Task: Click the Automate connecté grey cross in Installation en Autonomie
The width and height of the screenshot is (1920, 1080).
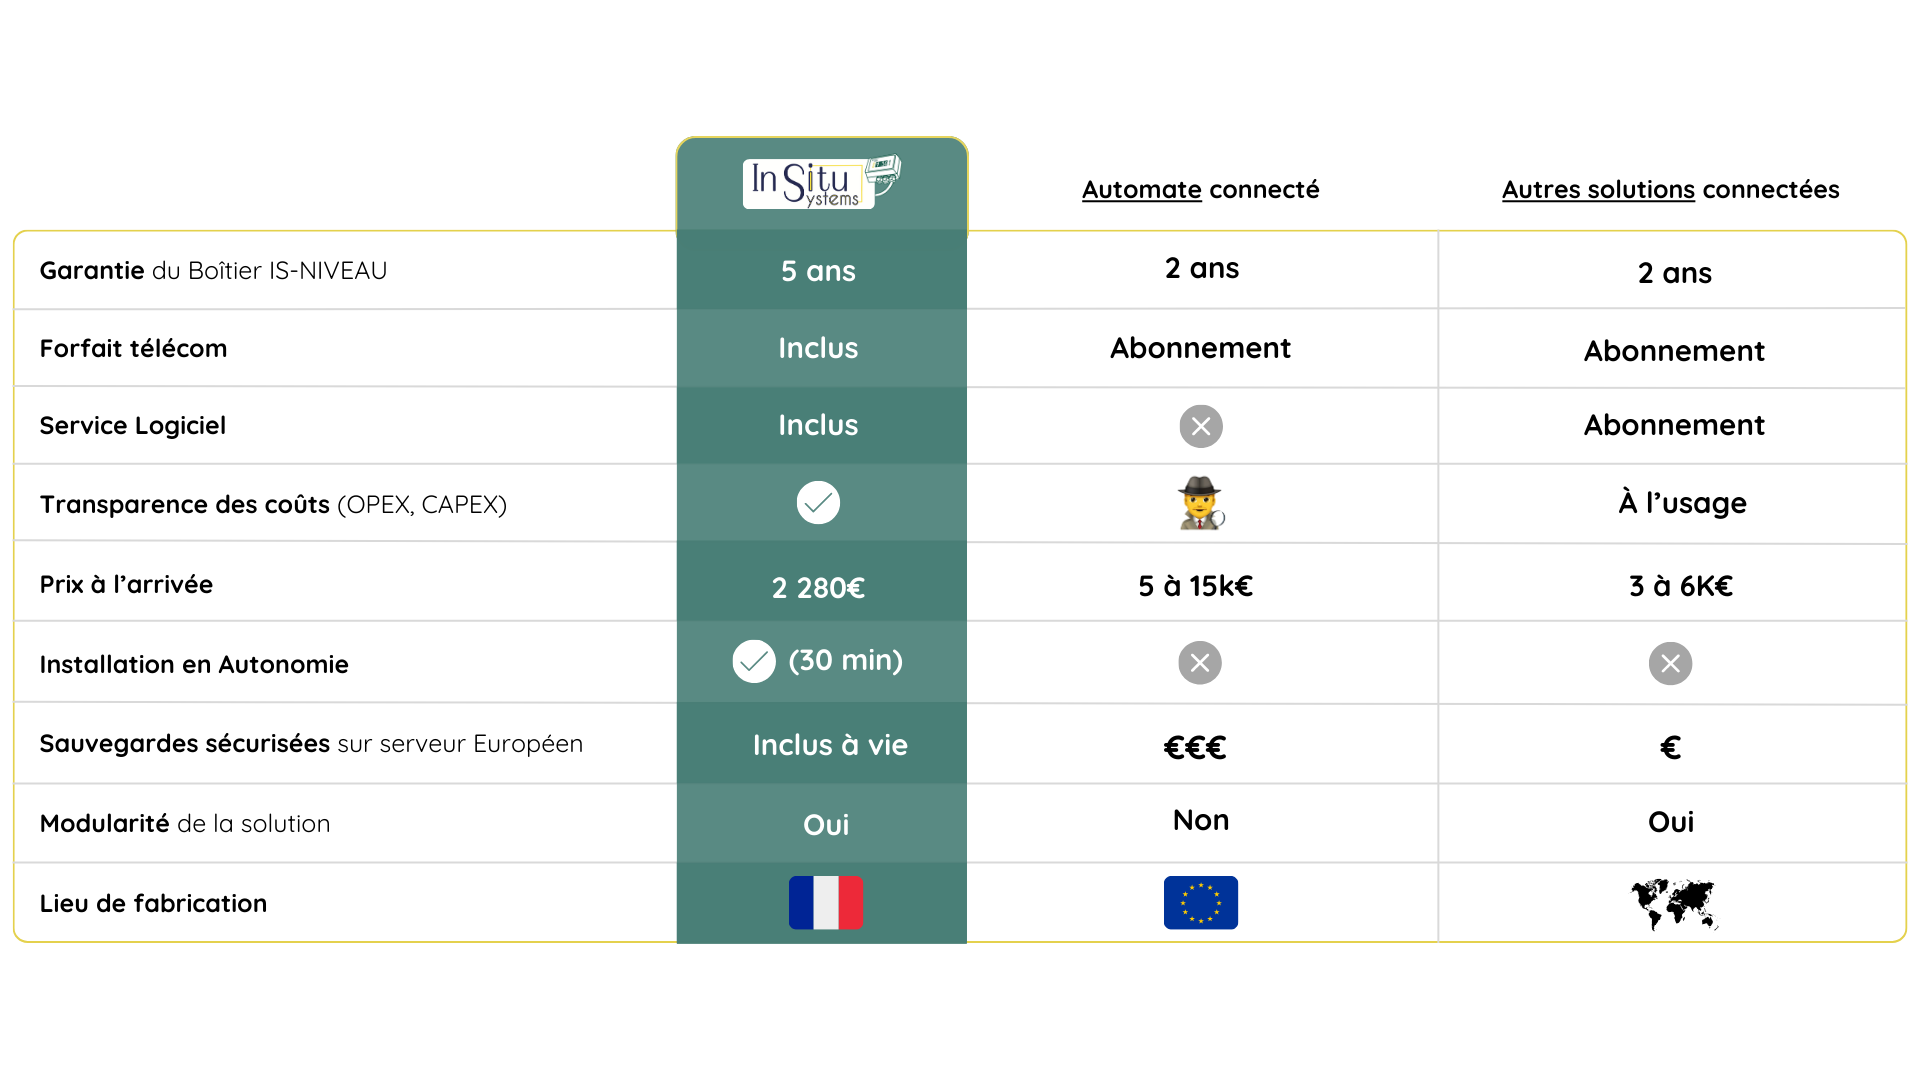Action: pyautogui.click(x=1200, y=663)
